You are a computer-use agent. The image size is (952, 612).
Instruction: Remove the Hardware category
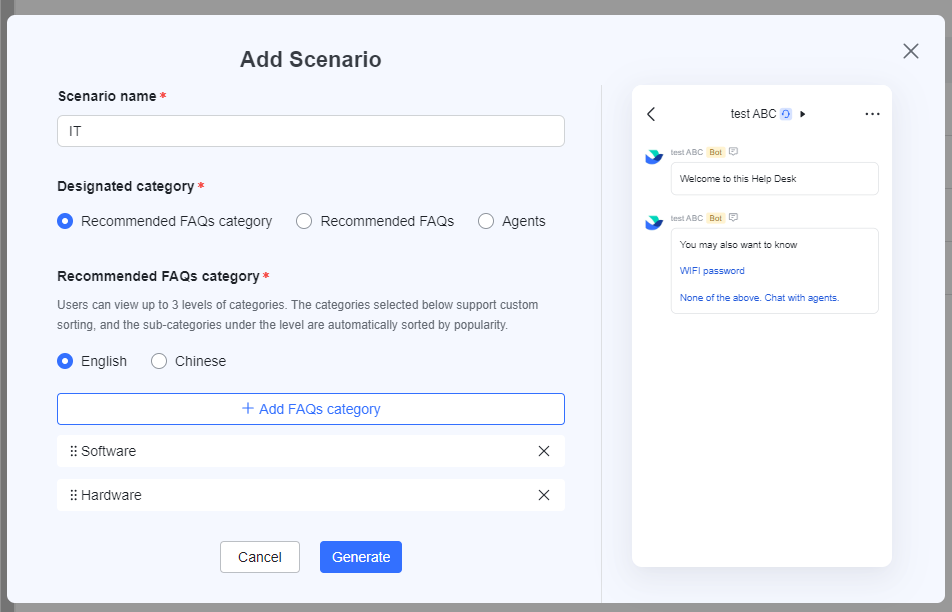tap(544, 495)
